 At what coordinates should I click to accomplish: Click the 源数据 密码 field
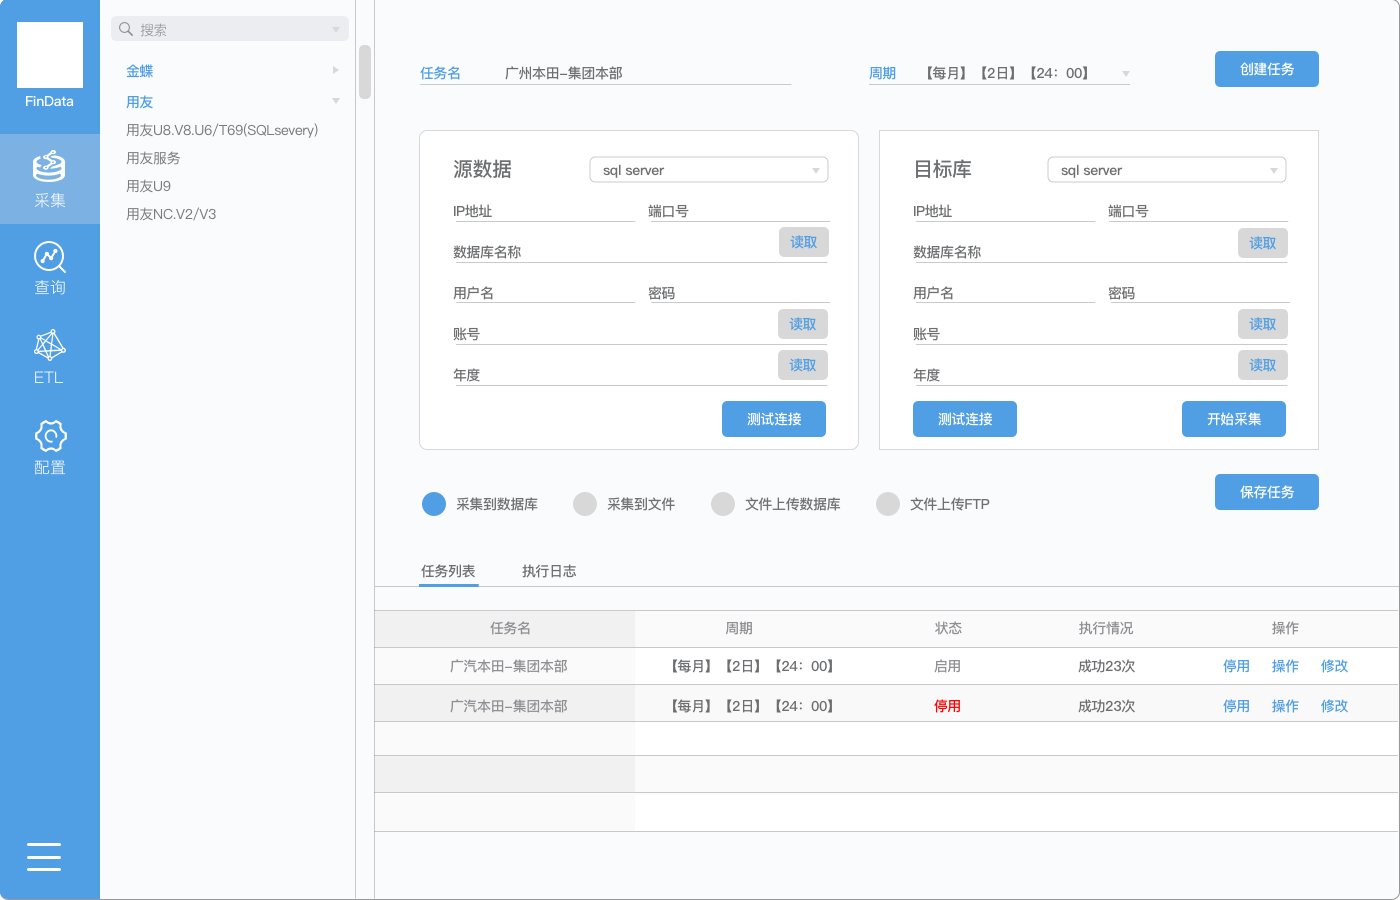pos(739,293)
